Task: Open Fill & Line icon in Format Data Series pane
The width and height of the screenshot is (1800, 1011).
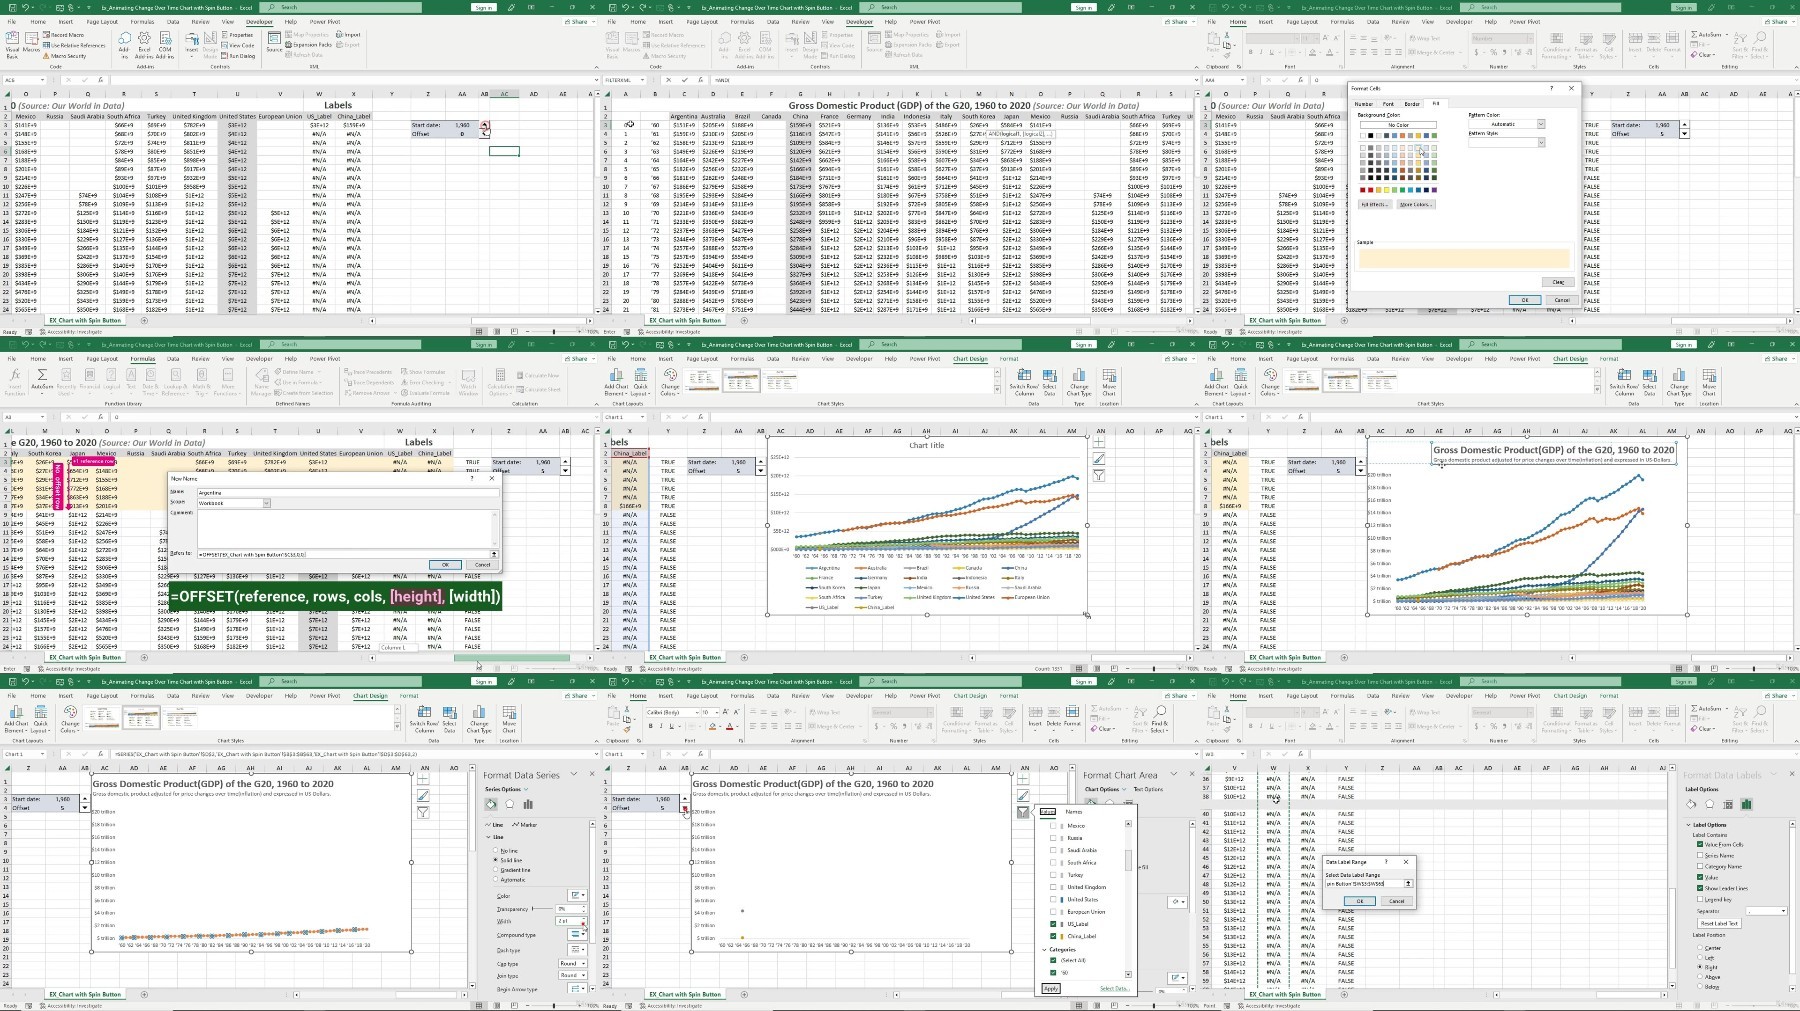Action: click(491, 804)
